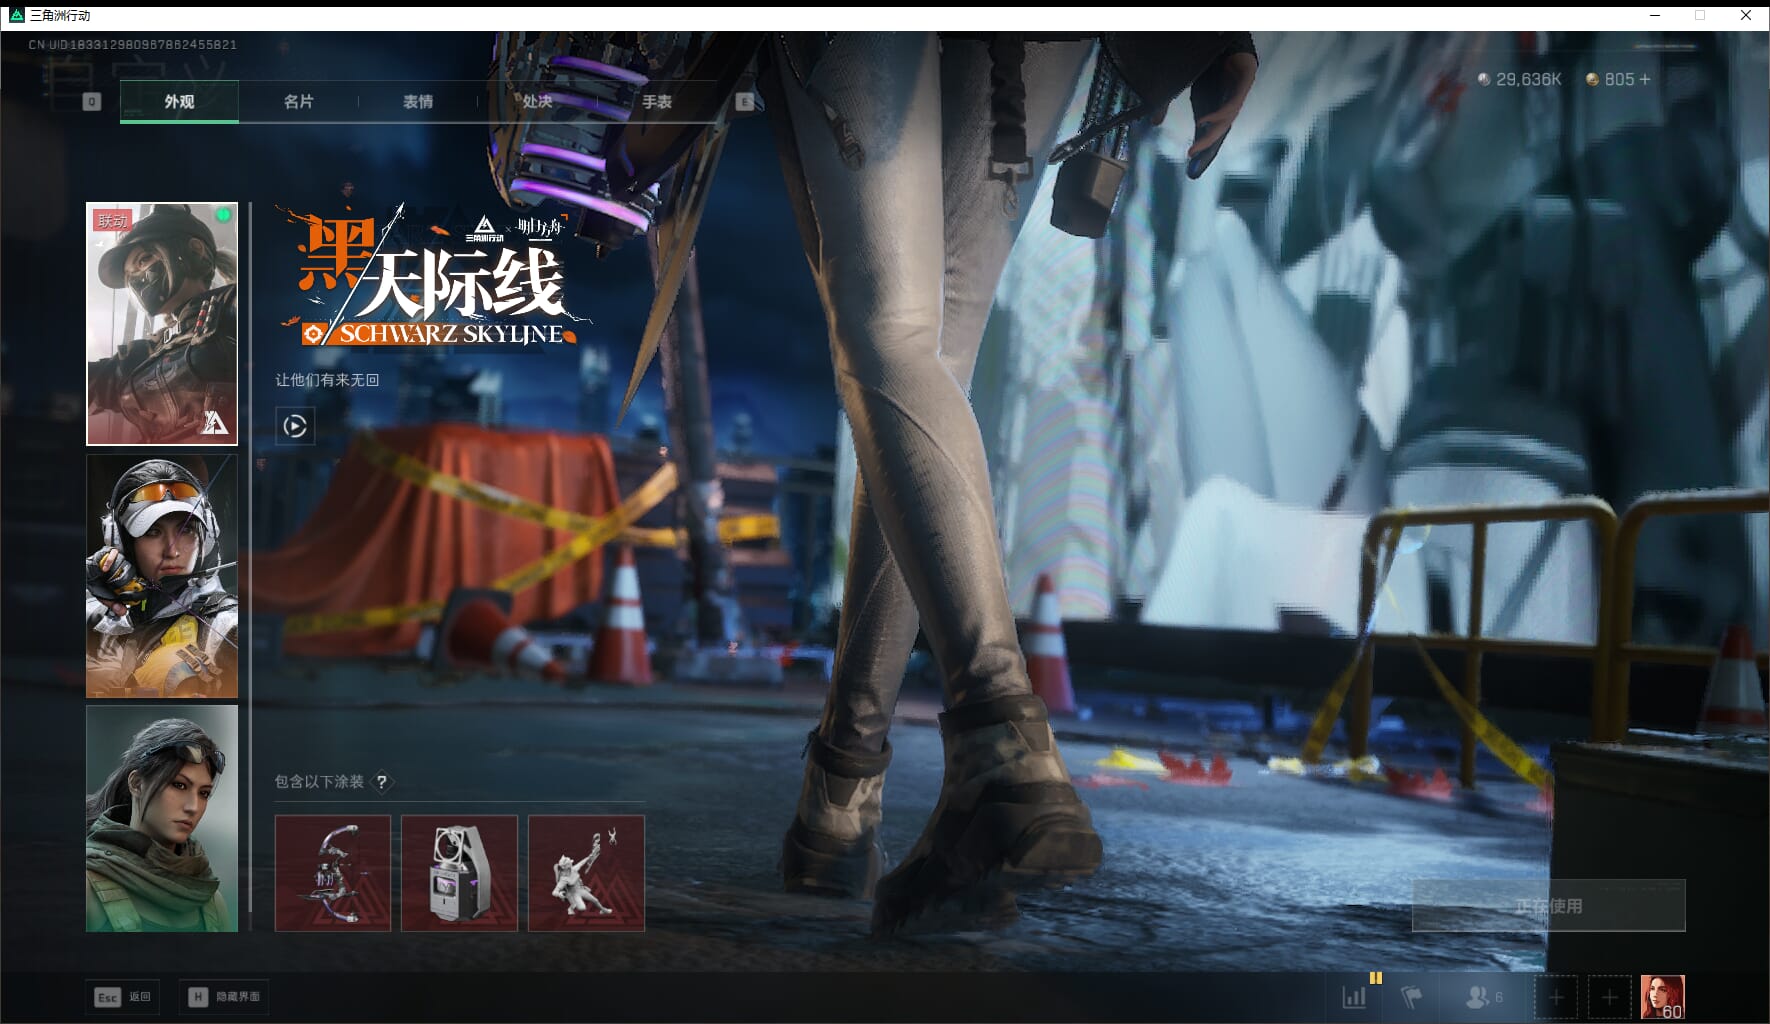Click the empty plus slot beside the avatar

[1609, 997]
